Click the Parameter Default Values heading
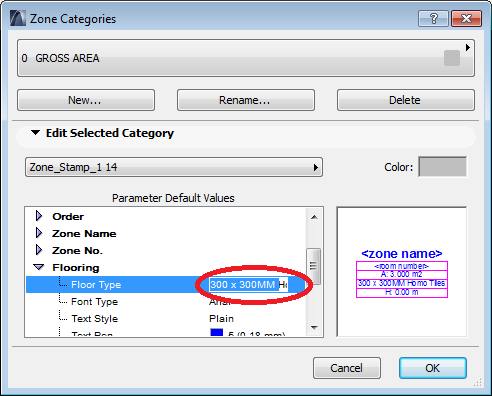 [173, 198]
